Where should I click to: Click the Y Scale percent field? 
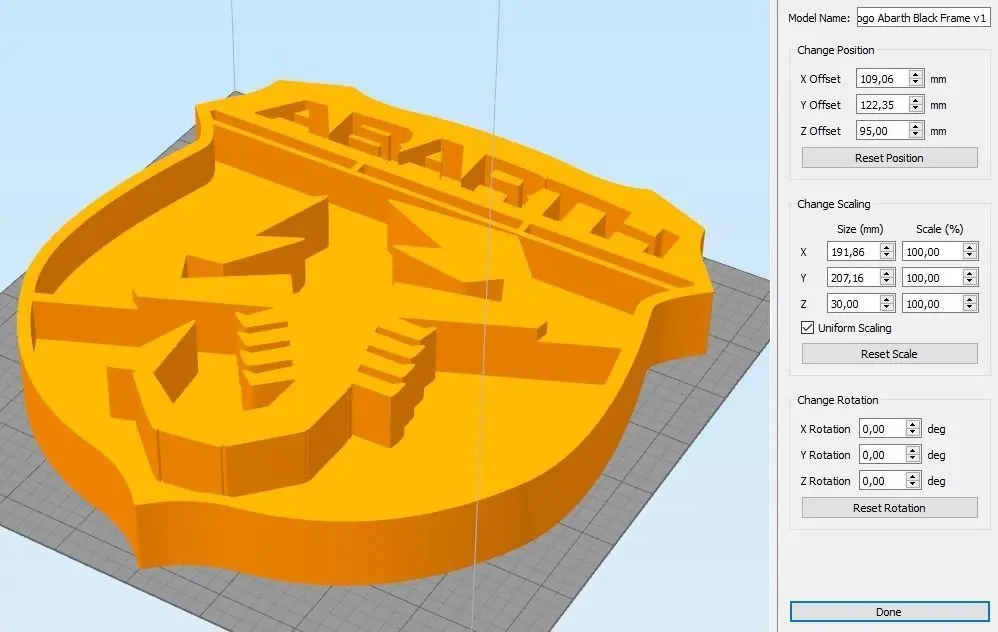(x=932, y=277)
